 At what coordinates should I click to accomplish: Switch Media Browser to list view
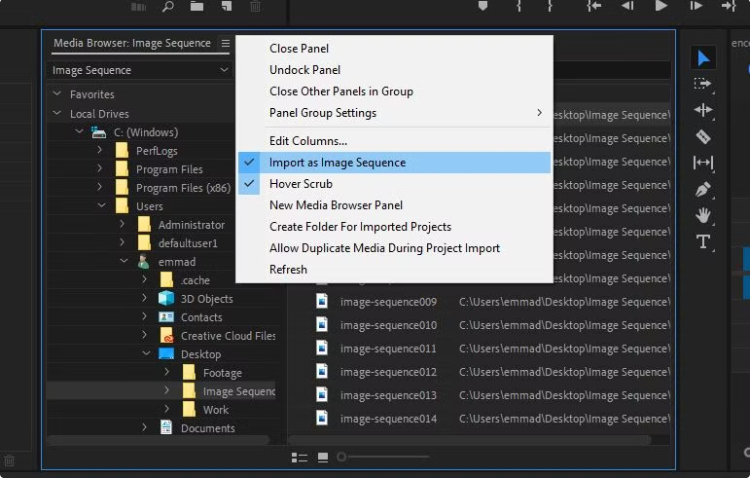coord(299,457)
